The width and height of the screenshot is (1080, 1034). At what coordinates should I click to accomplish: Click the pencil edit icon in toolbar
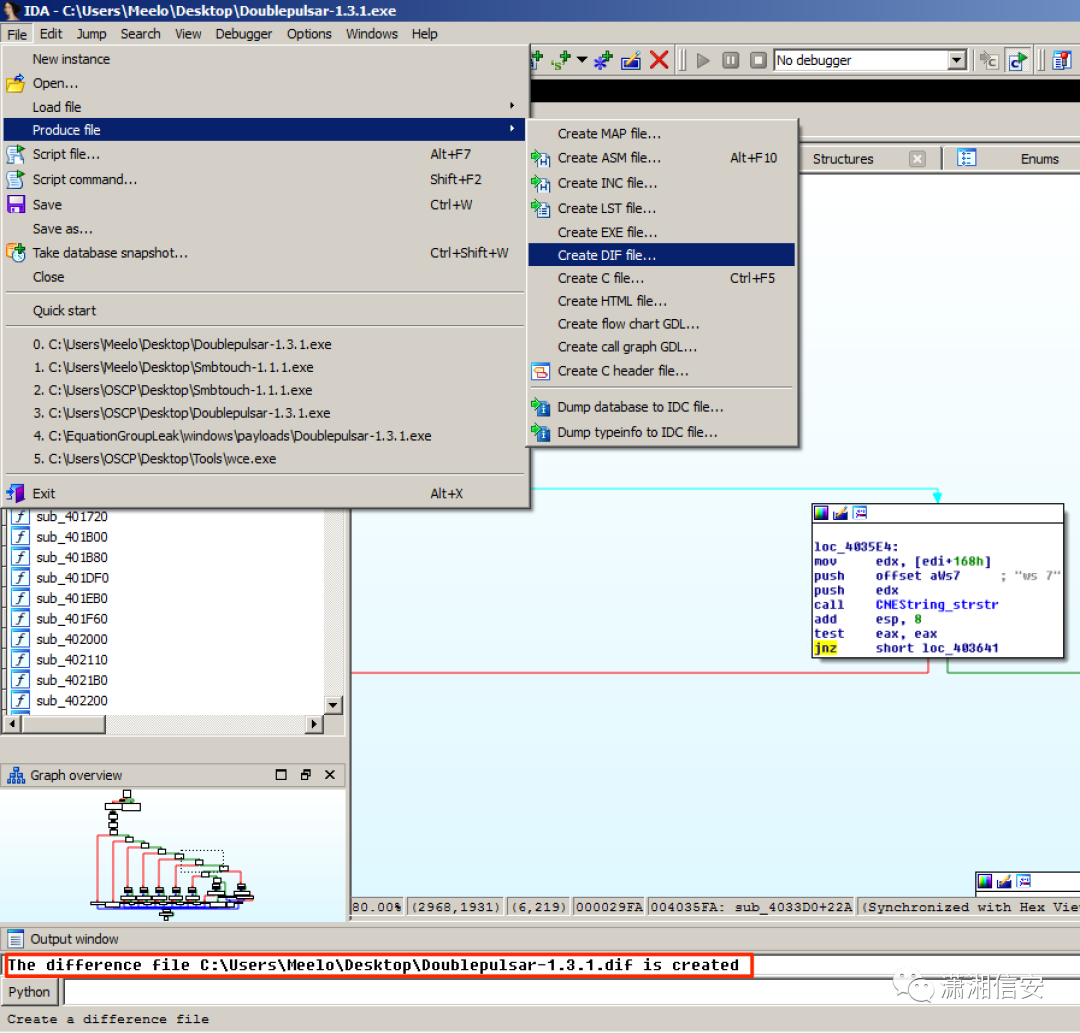tap(631, 61)
